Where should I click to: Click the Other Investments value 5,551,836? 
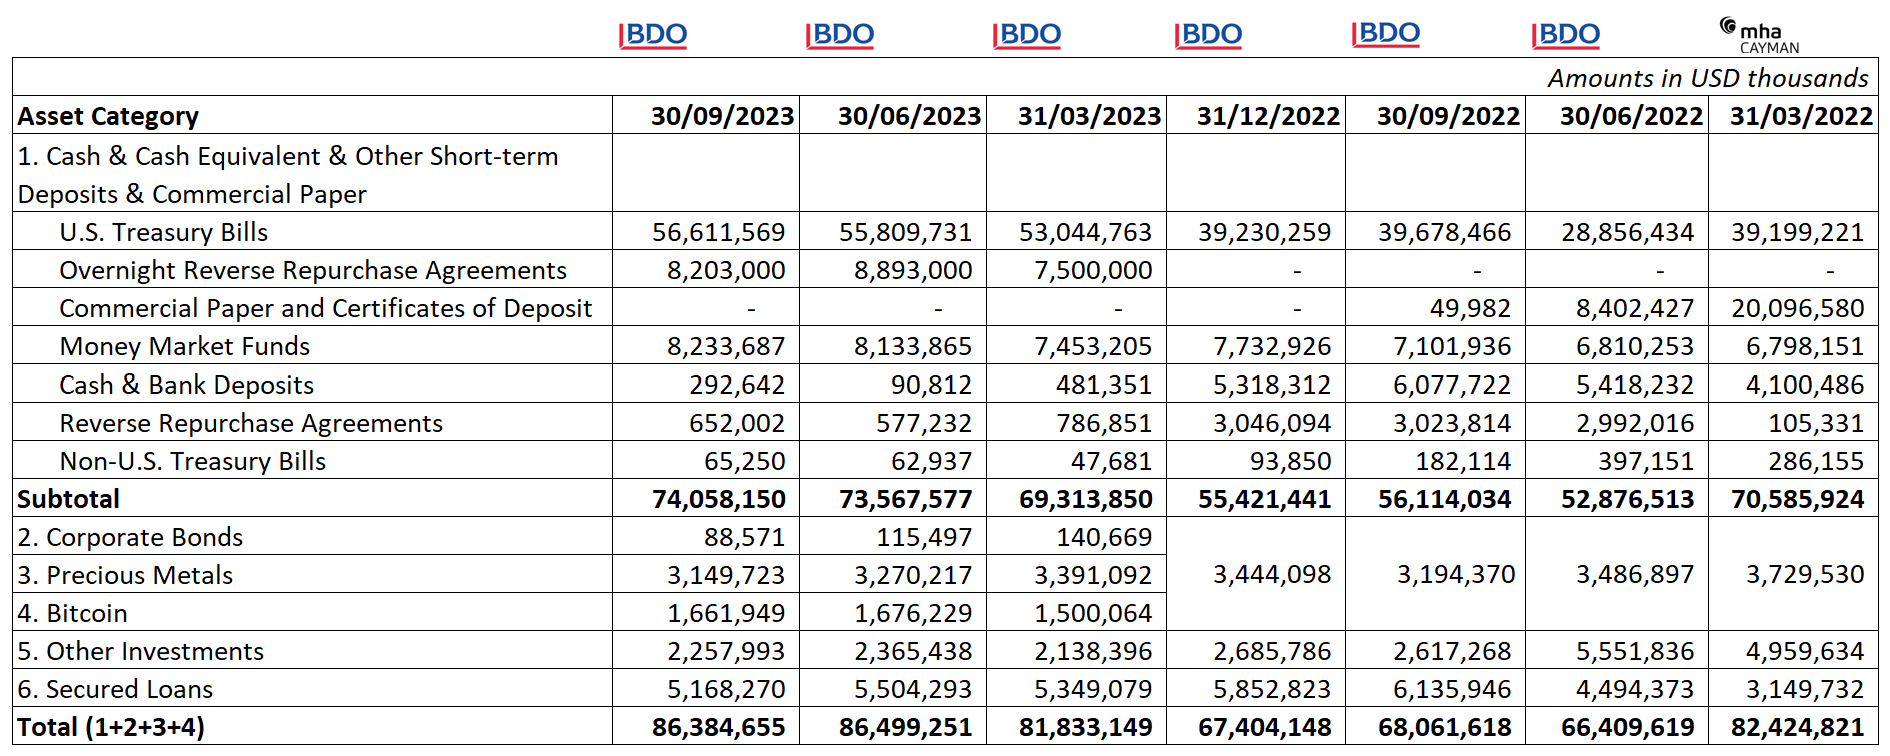[1635, 651]
